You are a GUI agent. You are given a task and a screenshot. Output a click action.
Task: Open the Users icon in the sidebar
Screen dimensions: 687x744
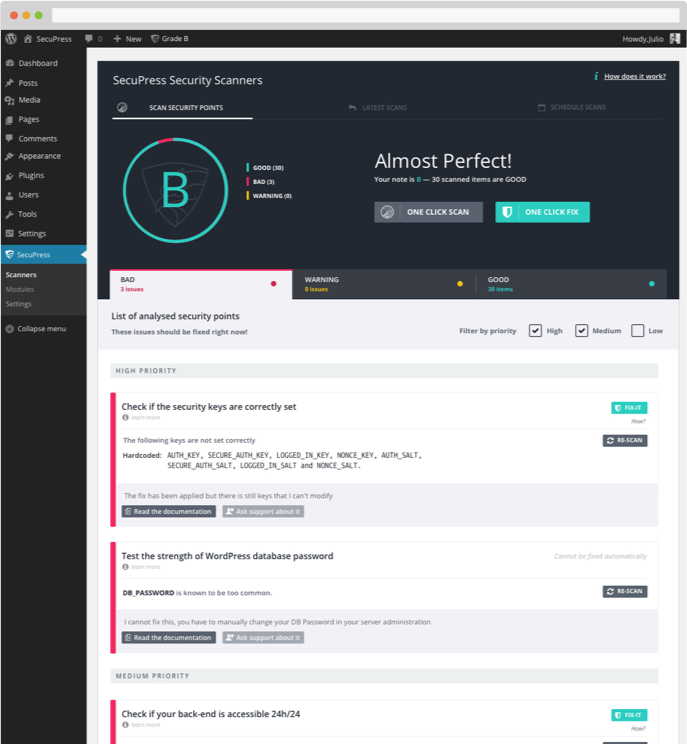[x=9, y=195]
